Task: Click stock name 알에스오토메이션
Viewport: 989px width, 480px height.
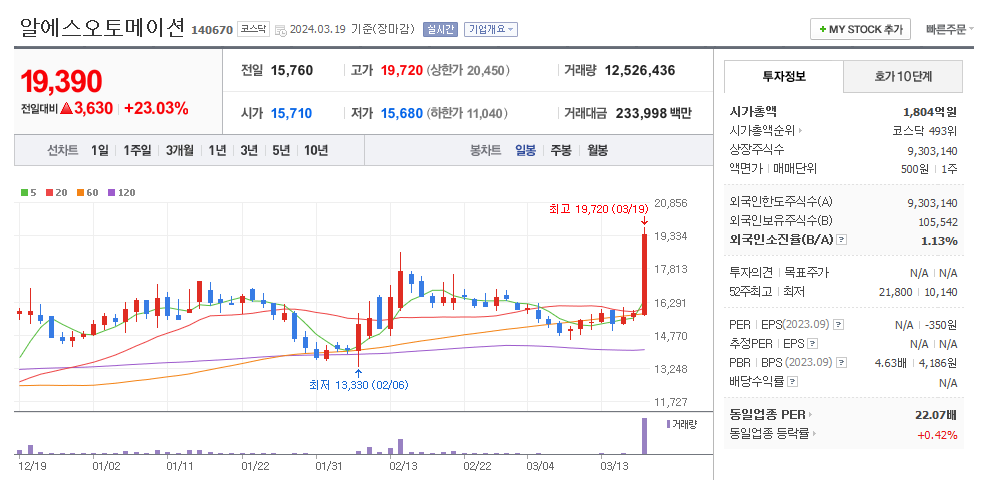Action: [x=103, y=27]
